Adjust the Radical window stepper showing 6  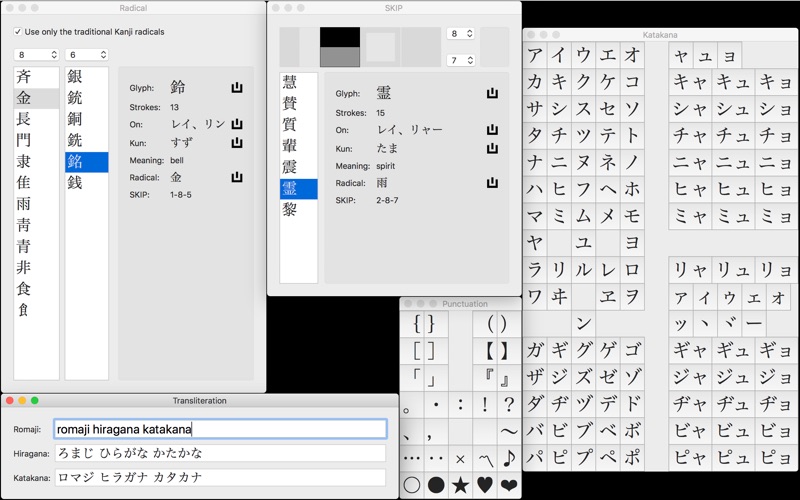click(87, 55)
